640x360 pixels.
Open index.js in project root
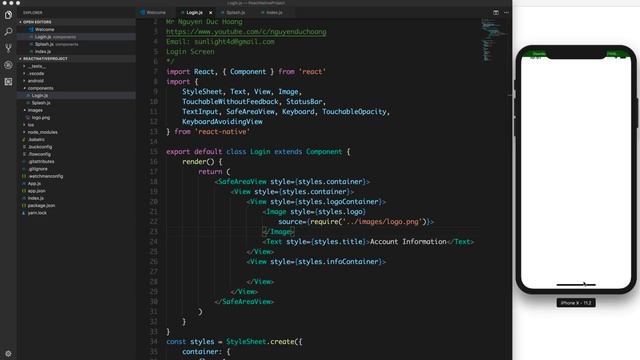click(x=36, y=198)
